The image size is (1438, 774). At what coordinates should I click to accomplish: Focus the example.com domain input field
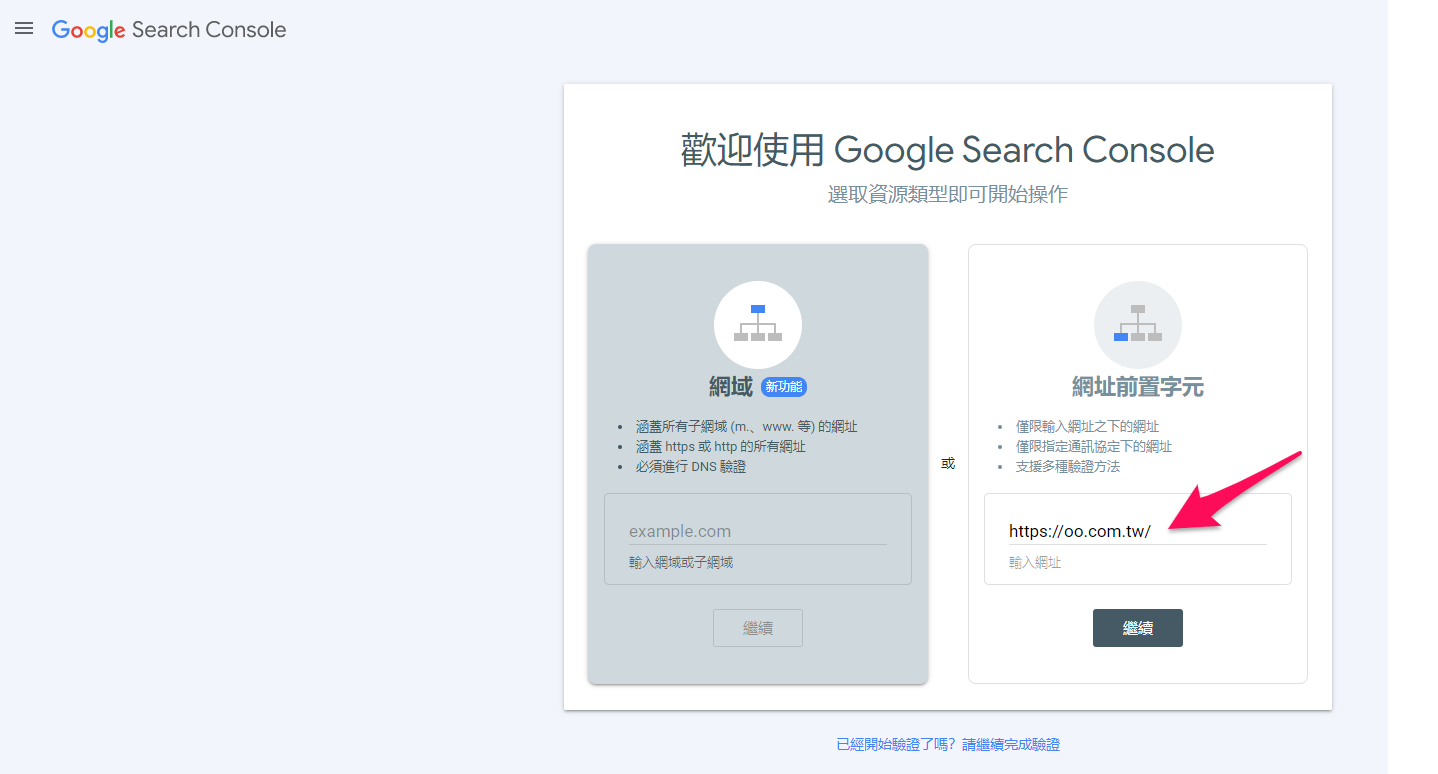[x=758, y=531]
